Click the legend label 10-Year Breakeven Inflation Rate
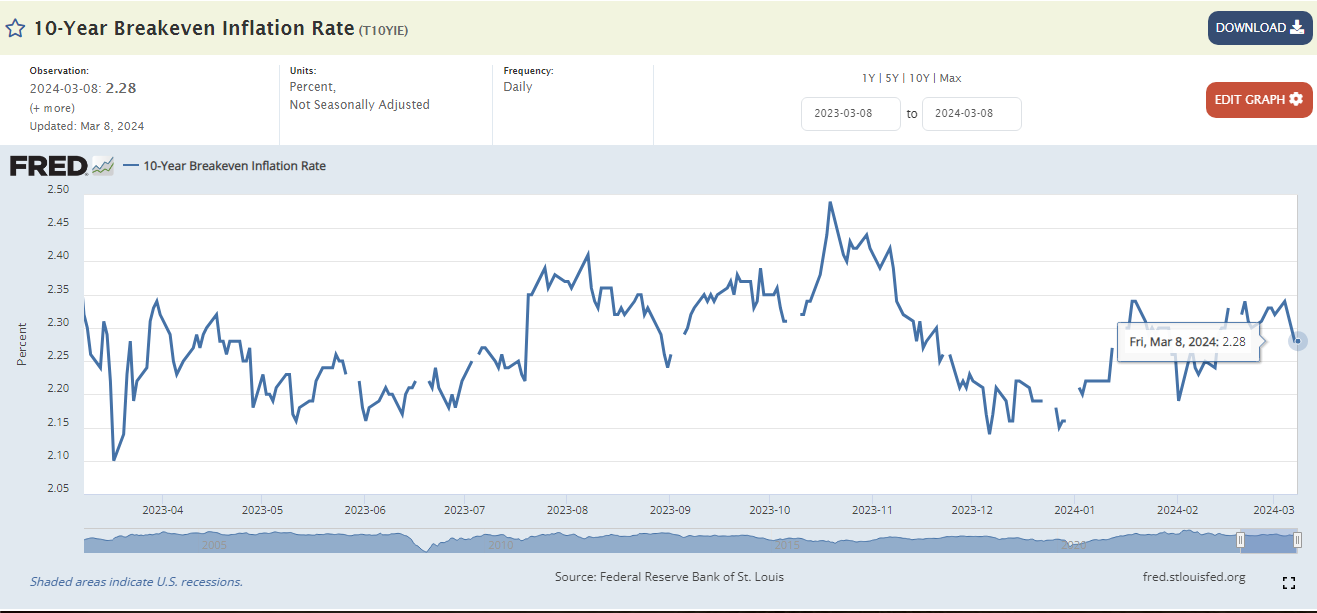Image resolution: width=1317 pixels, height=613 pixels. [x=234, y=166]
